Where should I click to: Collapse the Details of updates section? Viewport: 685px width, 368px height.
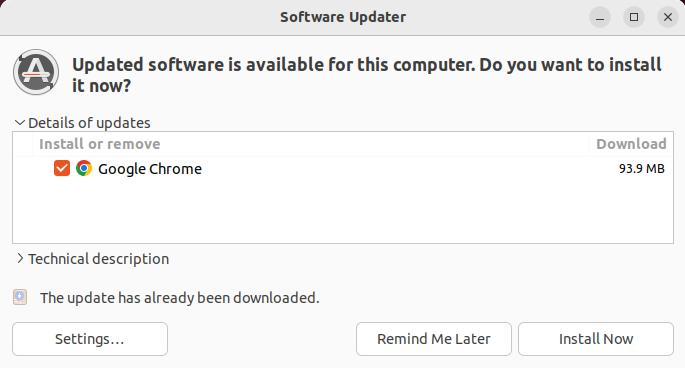tap(83, 123)
